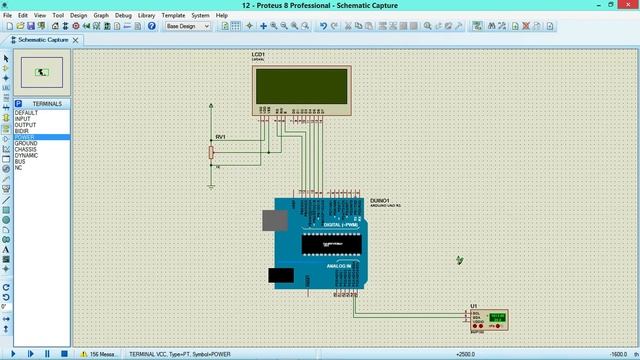The height and width of the screenshot is (360, 640).
Task: Select the 2D Graphics Text tool
Action: [6, 249]
